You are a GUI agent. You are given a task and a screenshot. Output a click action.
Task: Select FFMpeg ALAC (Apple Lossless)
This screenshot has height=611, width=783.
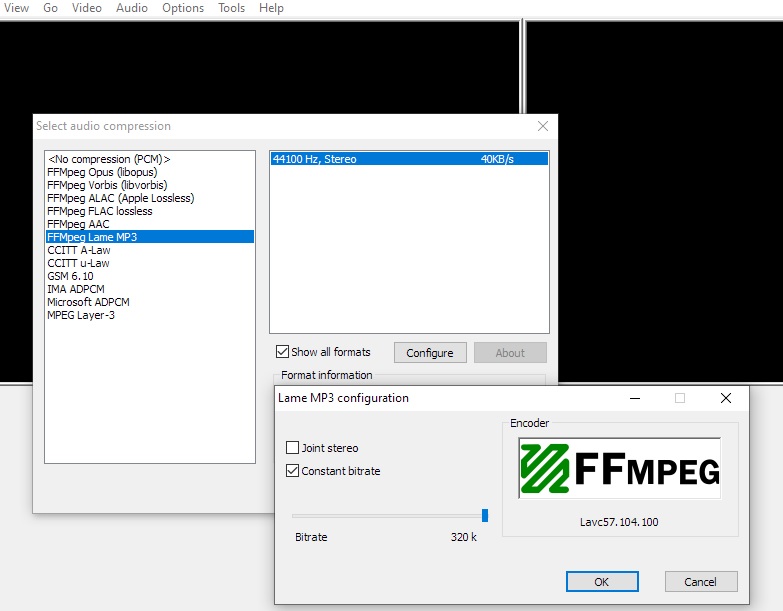(150, 198)
